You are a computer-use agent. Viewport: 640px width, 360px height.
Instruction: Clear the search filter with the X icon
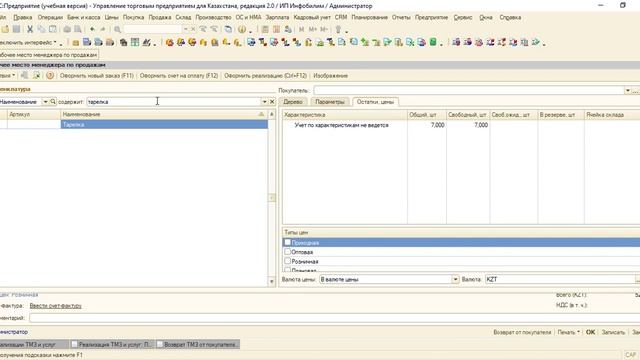point(272,102)
